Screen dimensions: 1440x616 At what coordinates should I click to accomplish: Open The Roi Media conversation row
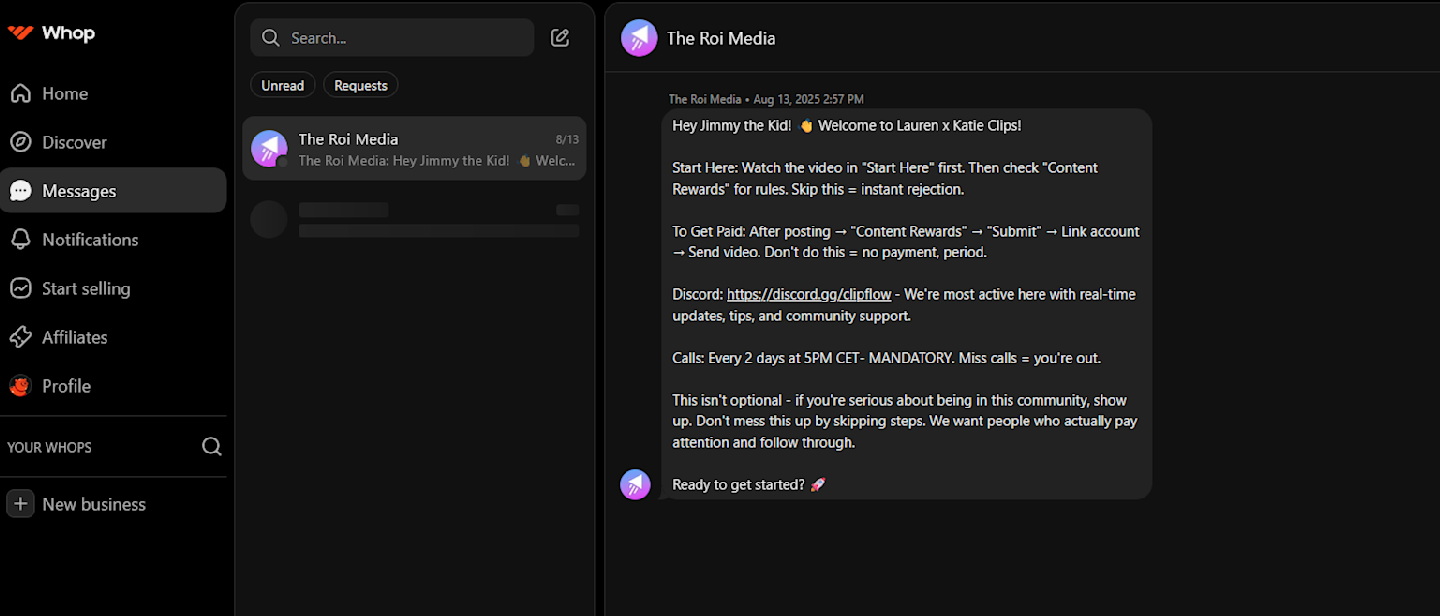tap(414, 149)
